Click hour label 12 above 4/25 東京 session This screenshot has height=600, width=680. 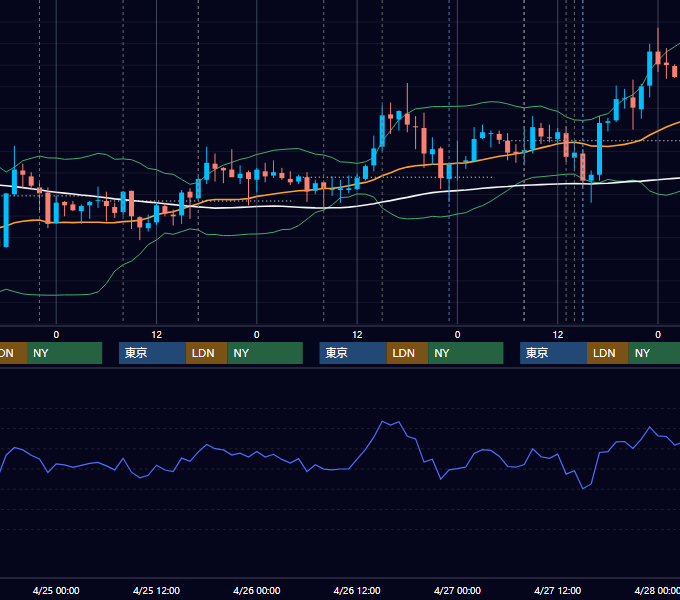pyautogui.click(x=156, y=335)
